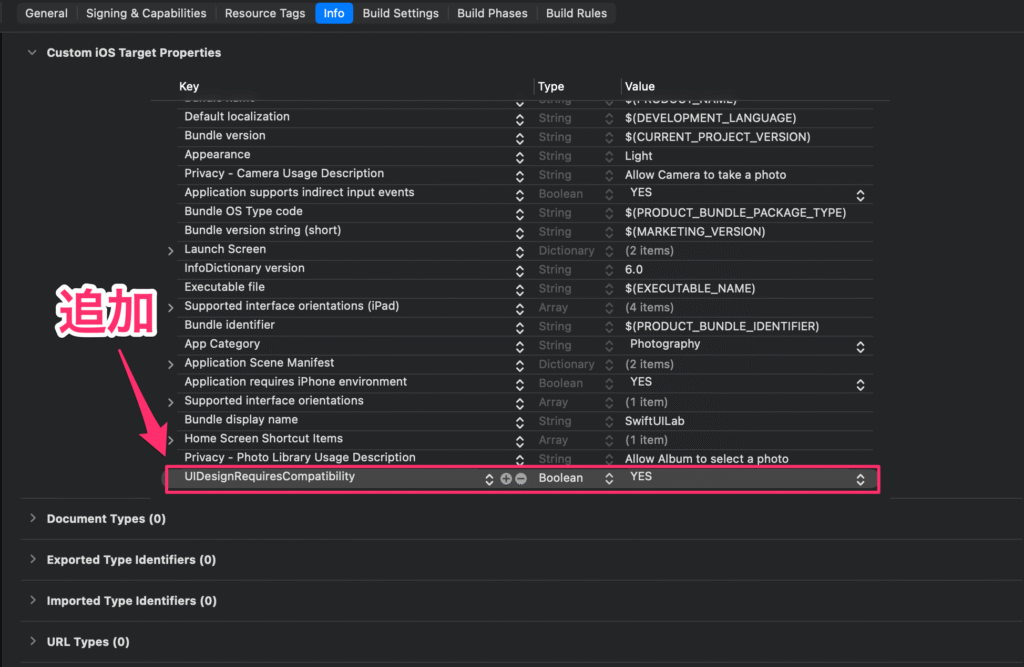Toggle value of Application requires iPhone environment
The width and height of the screenshot is (1024, 667).
860,384
